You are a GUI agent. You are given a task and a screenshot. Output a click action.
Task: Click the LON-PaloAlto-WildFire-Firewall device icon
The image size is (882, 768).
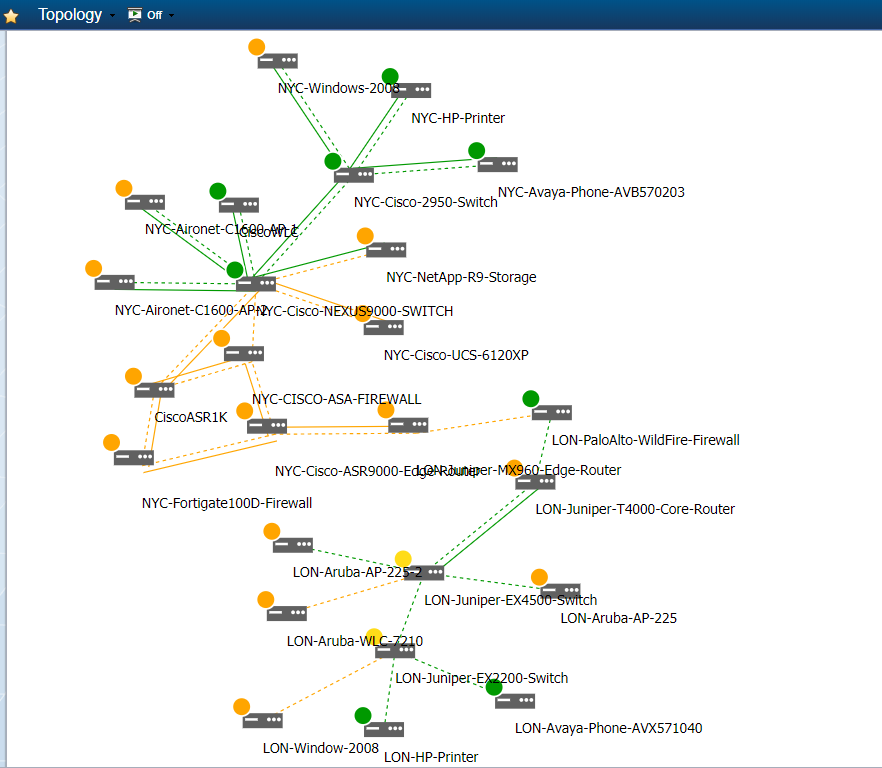pyautogui.click(x=552, y=412)
